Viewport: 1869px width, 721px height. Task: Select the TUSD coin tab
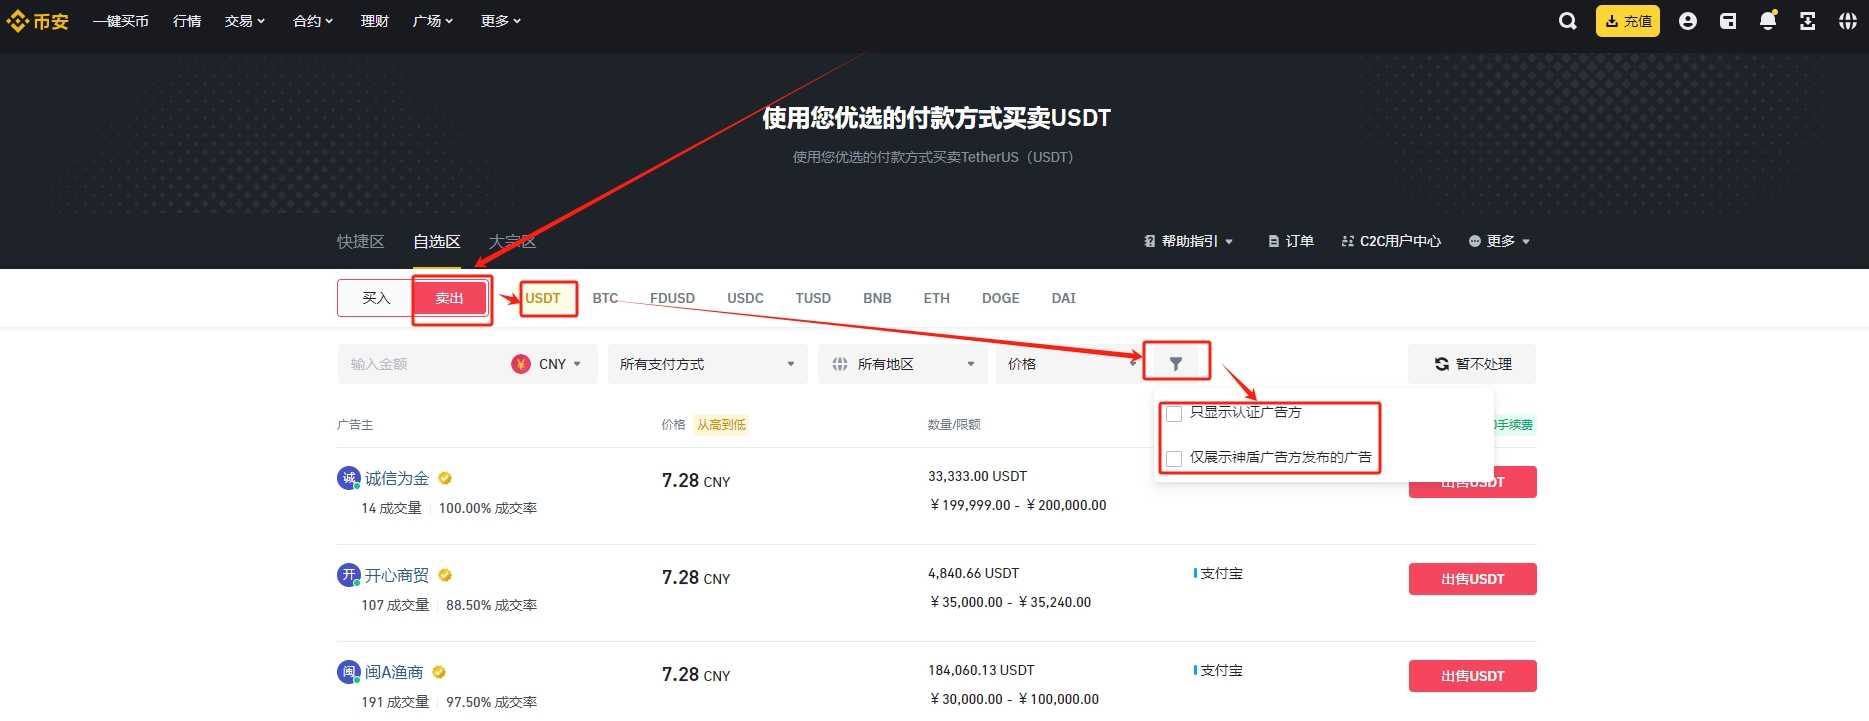813,298
